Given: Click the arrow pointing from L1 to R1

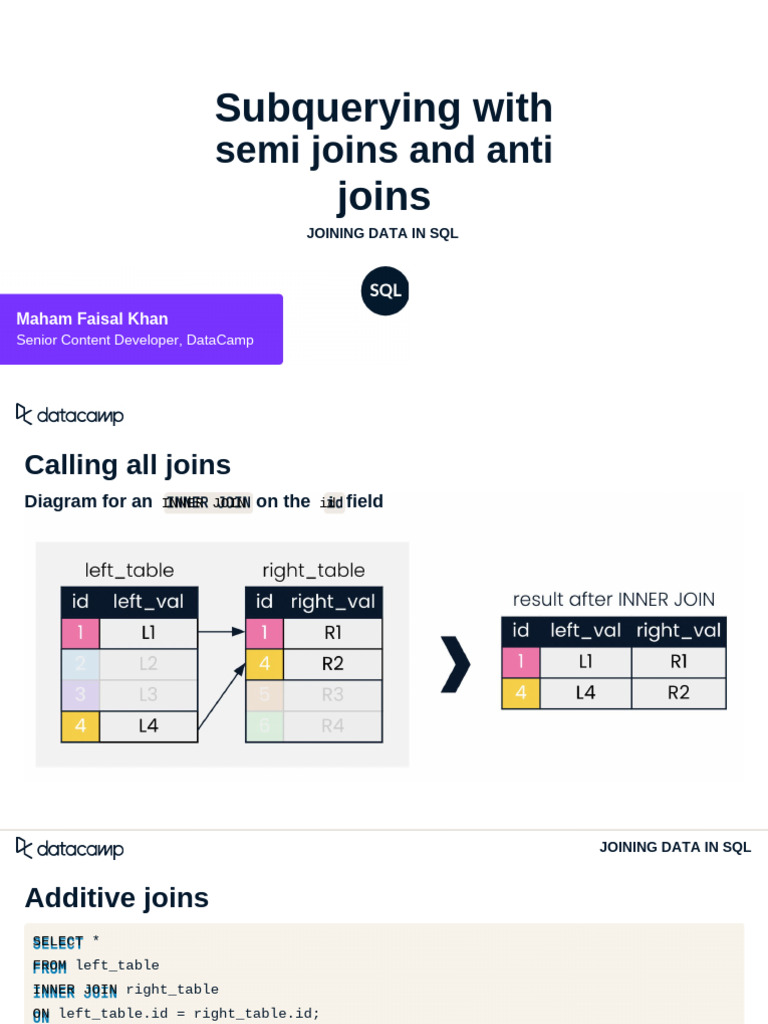Looking at the screenshot, I should (x=221, y=632).
